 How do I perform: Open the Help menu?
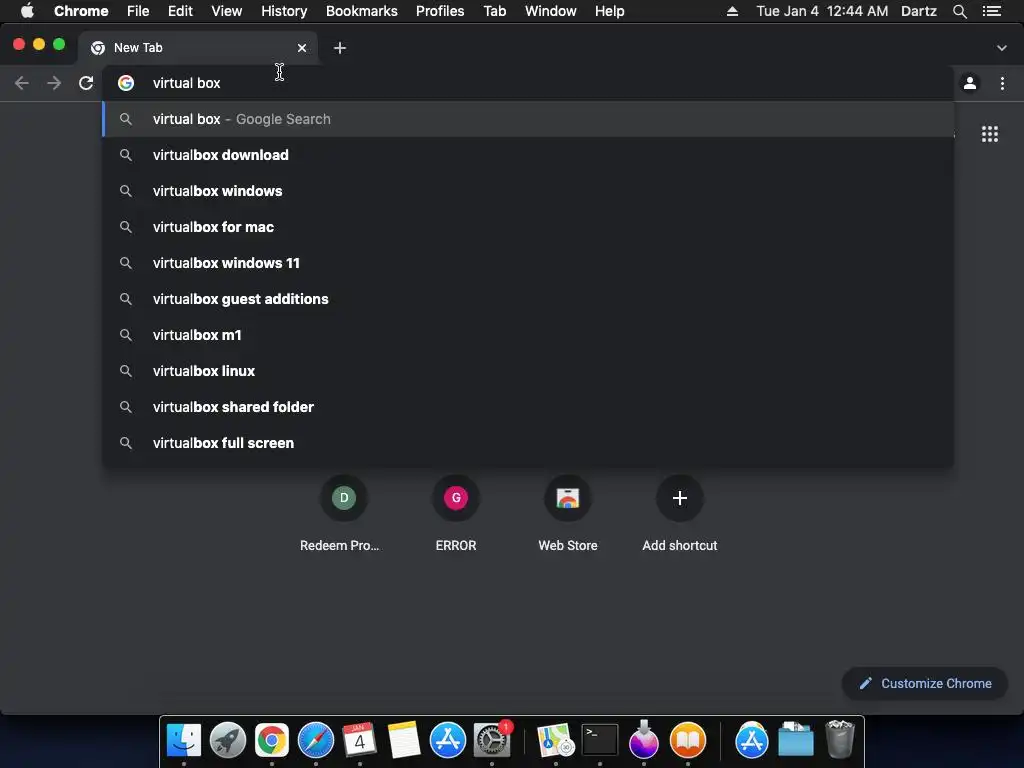click(x=609, y=11)
